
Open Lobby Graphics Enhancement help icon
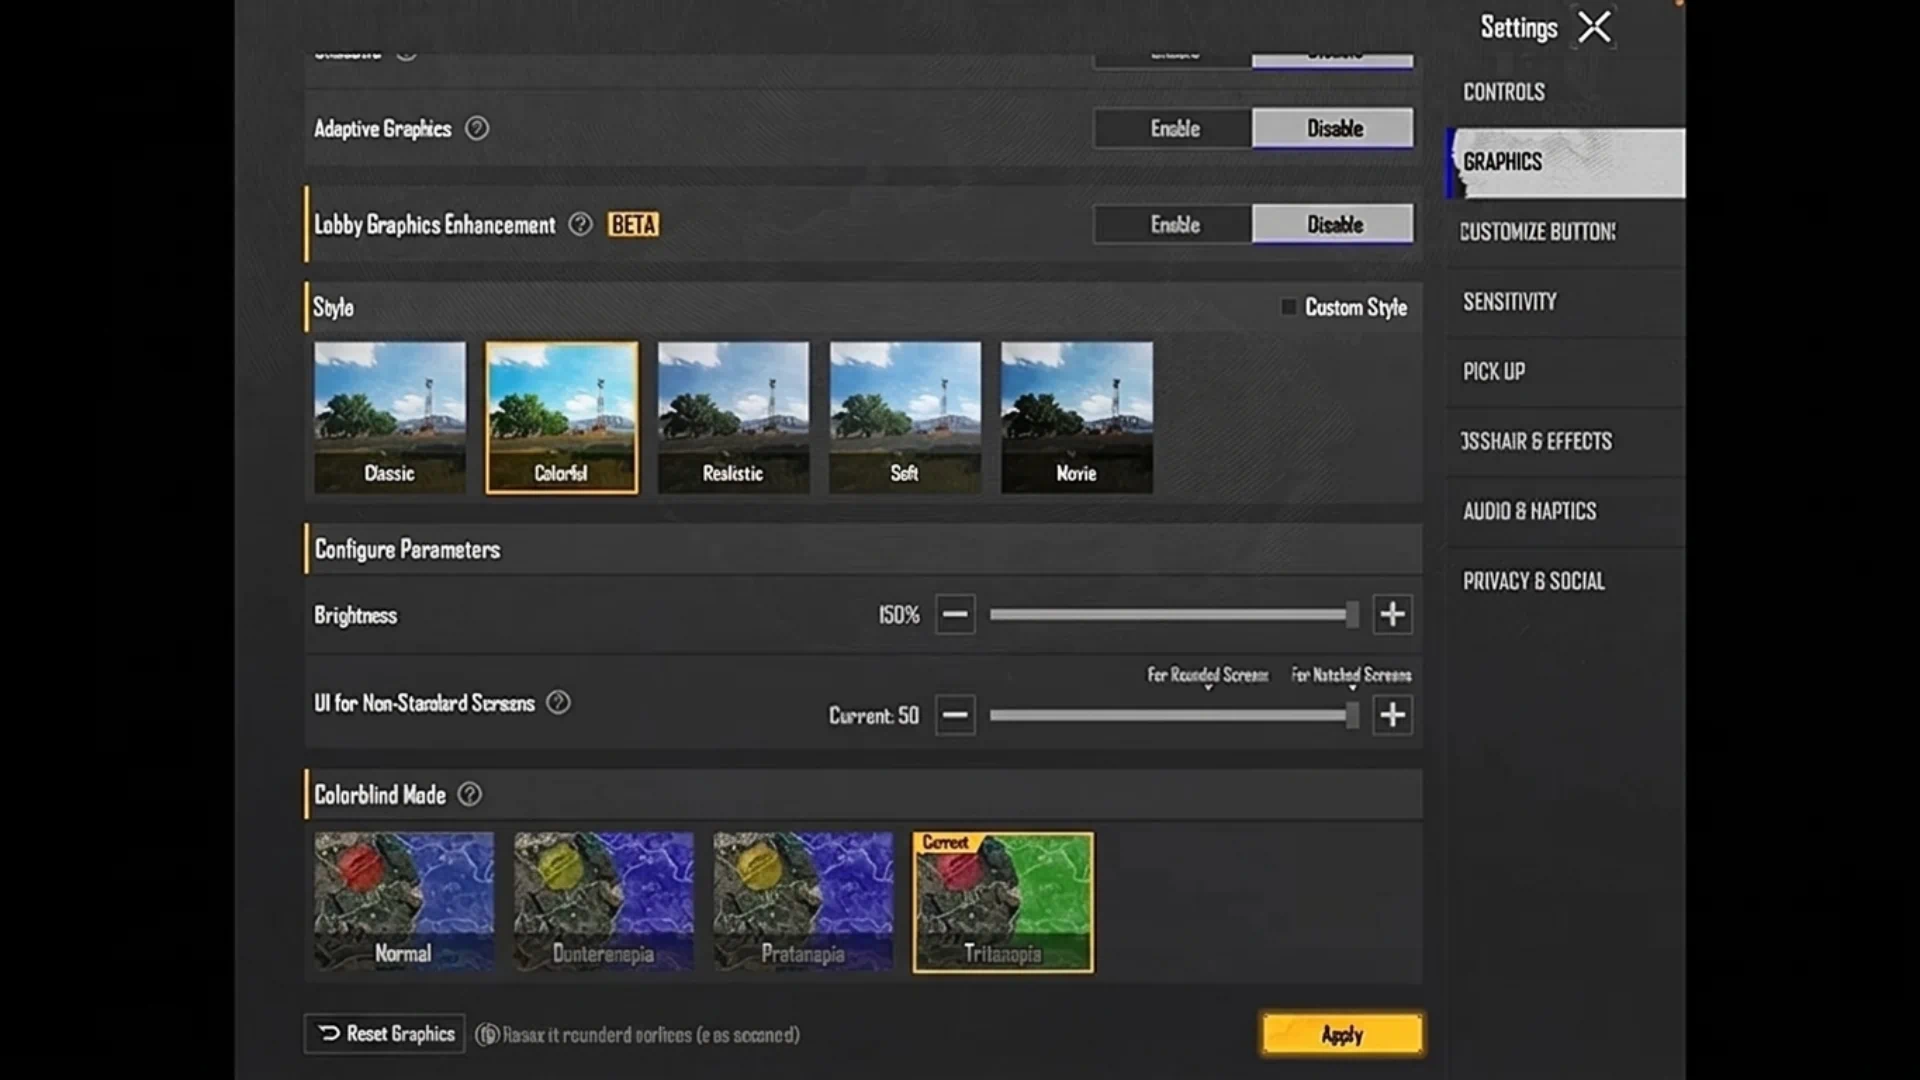[x=580, y=224]
